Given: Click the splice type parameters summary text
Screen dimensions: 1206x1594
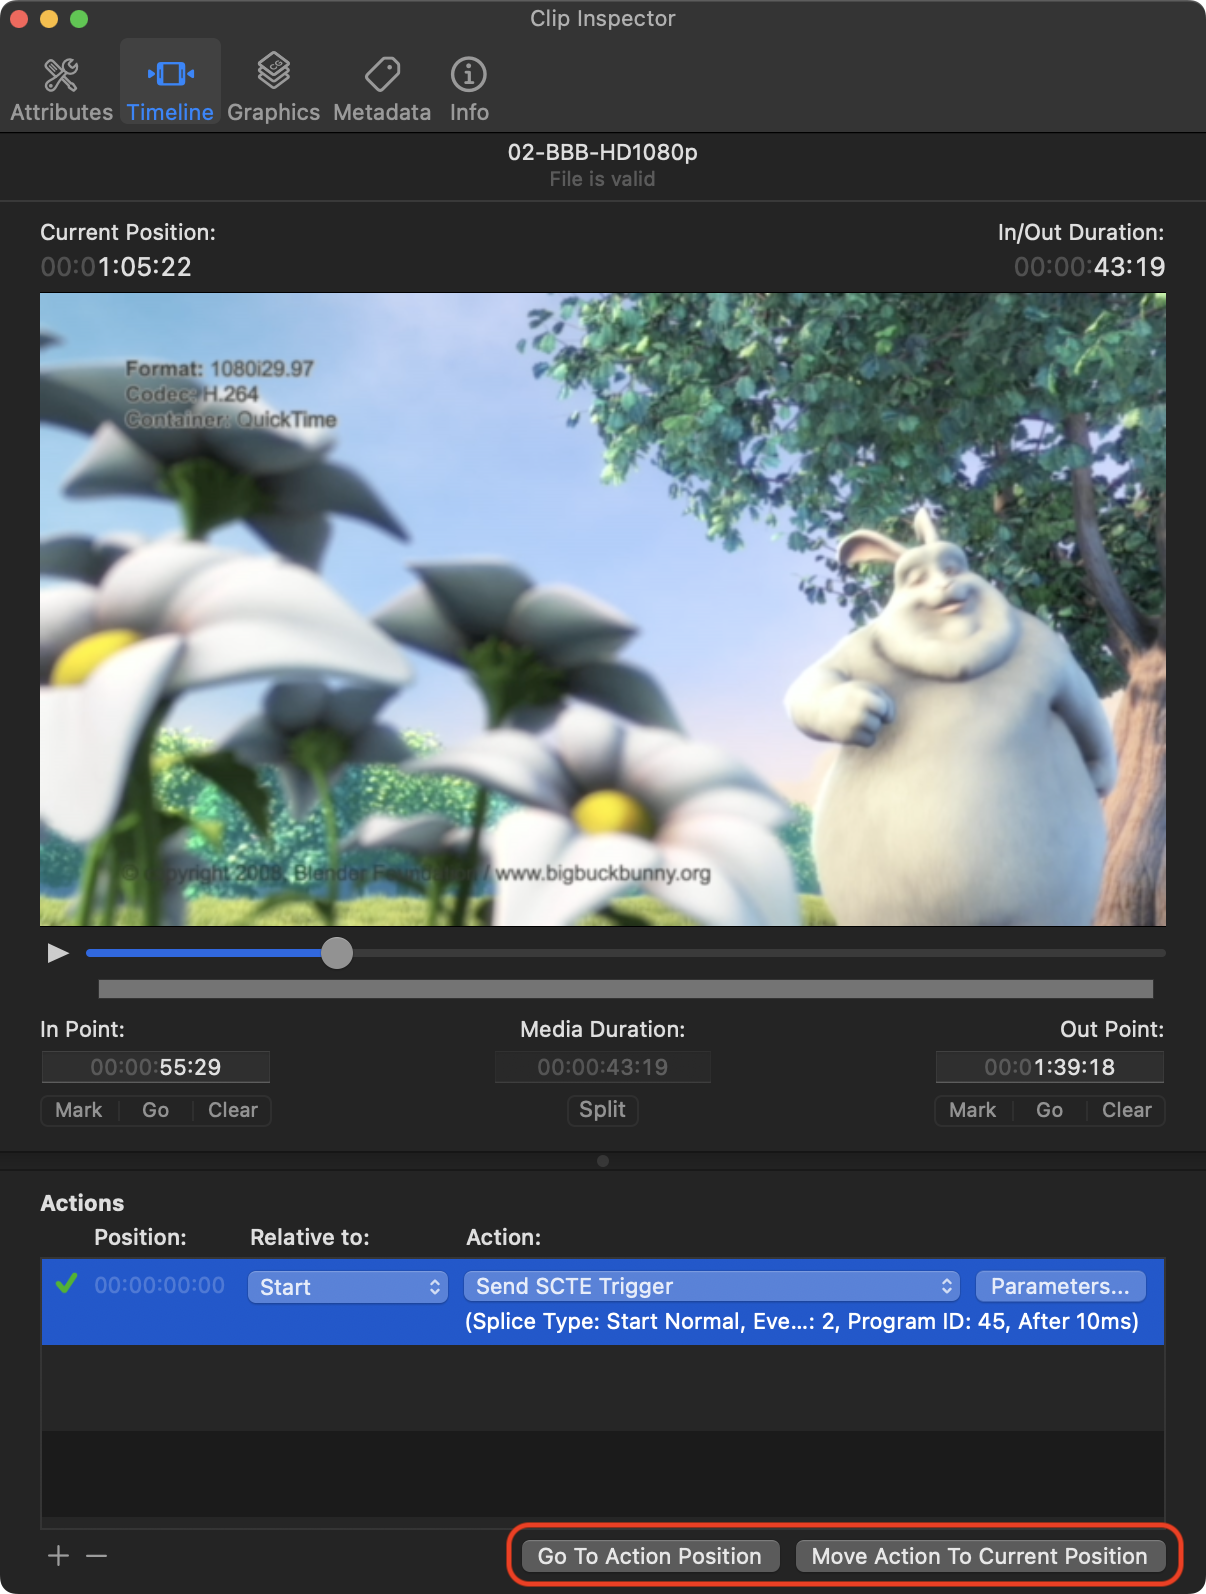Looking at the screenshot, I should (x=802, y=1321).
